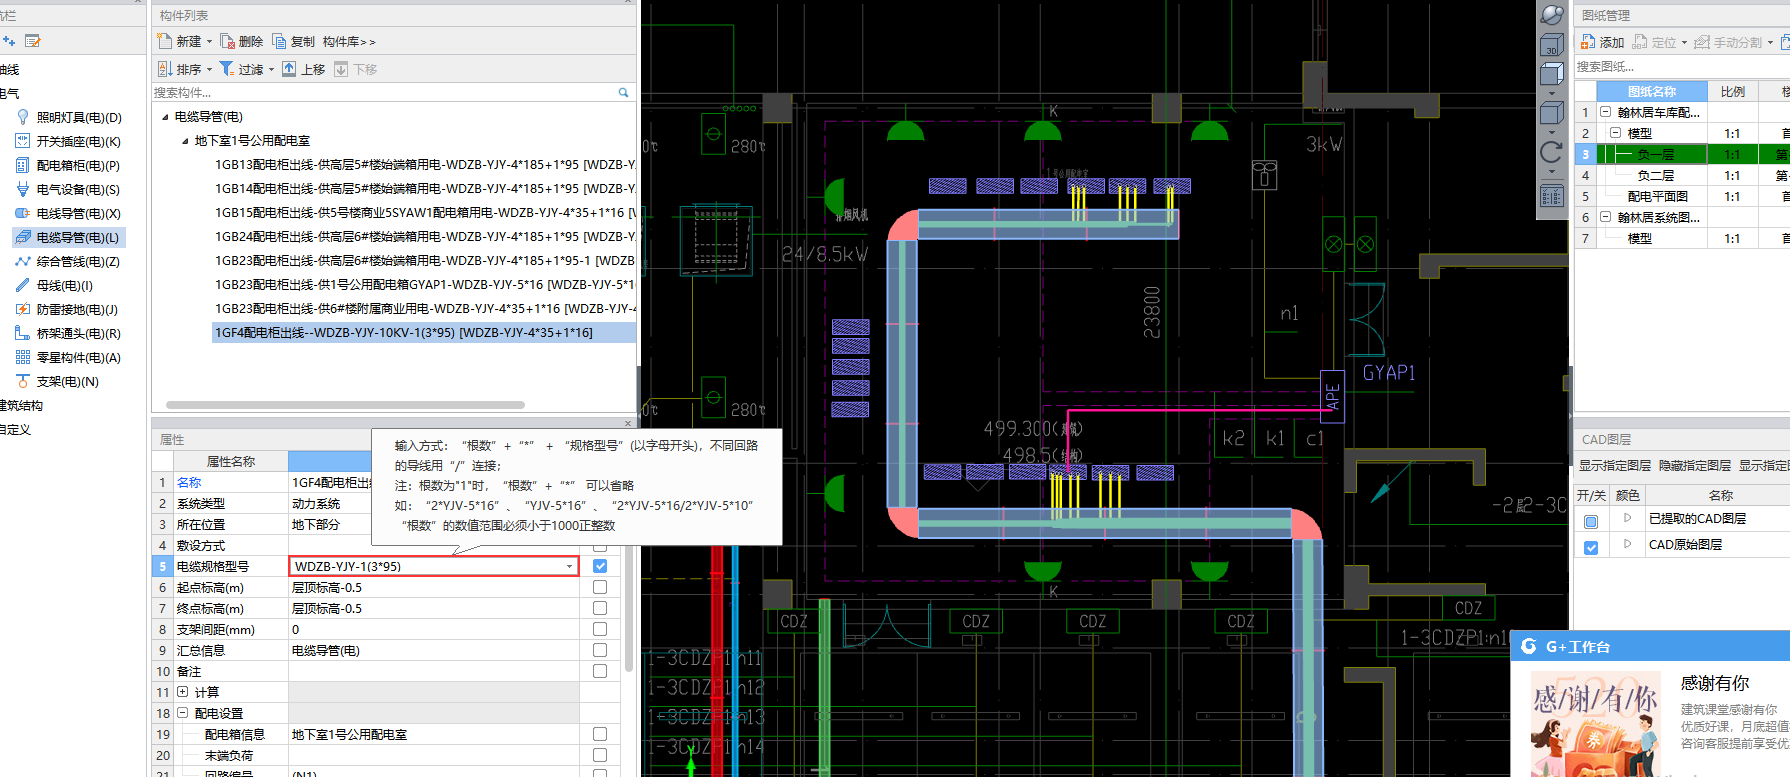This screenshot has width=1790, height=777.
Task: Click 隐藏指定图层 button
Action: point(1695,465)
